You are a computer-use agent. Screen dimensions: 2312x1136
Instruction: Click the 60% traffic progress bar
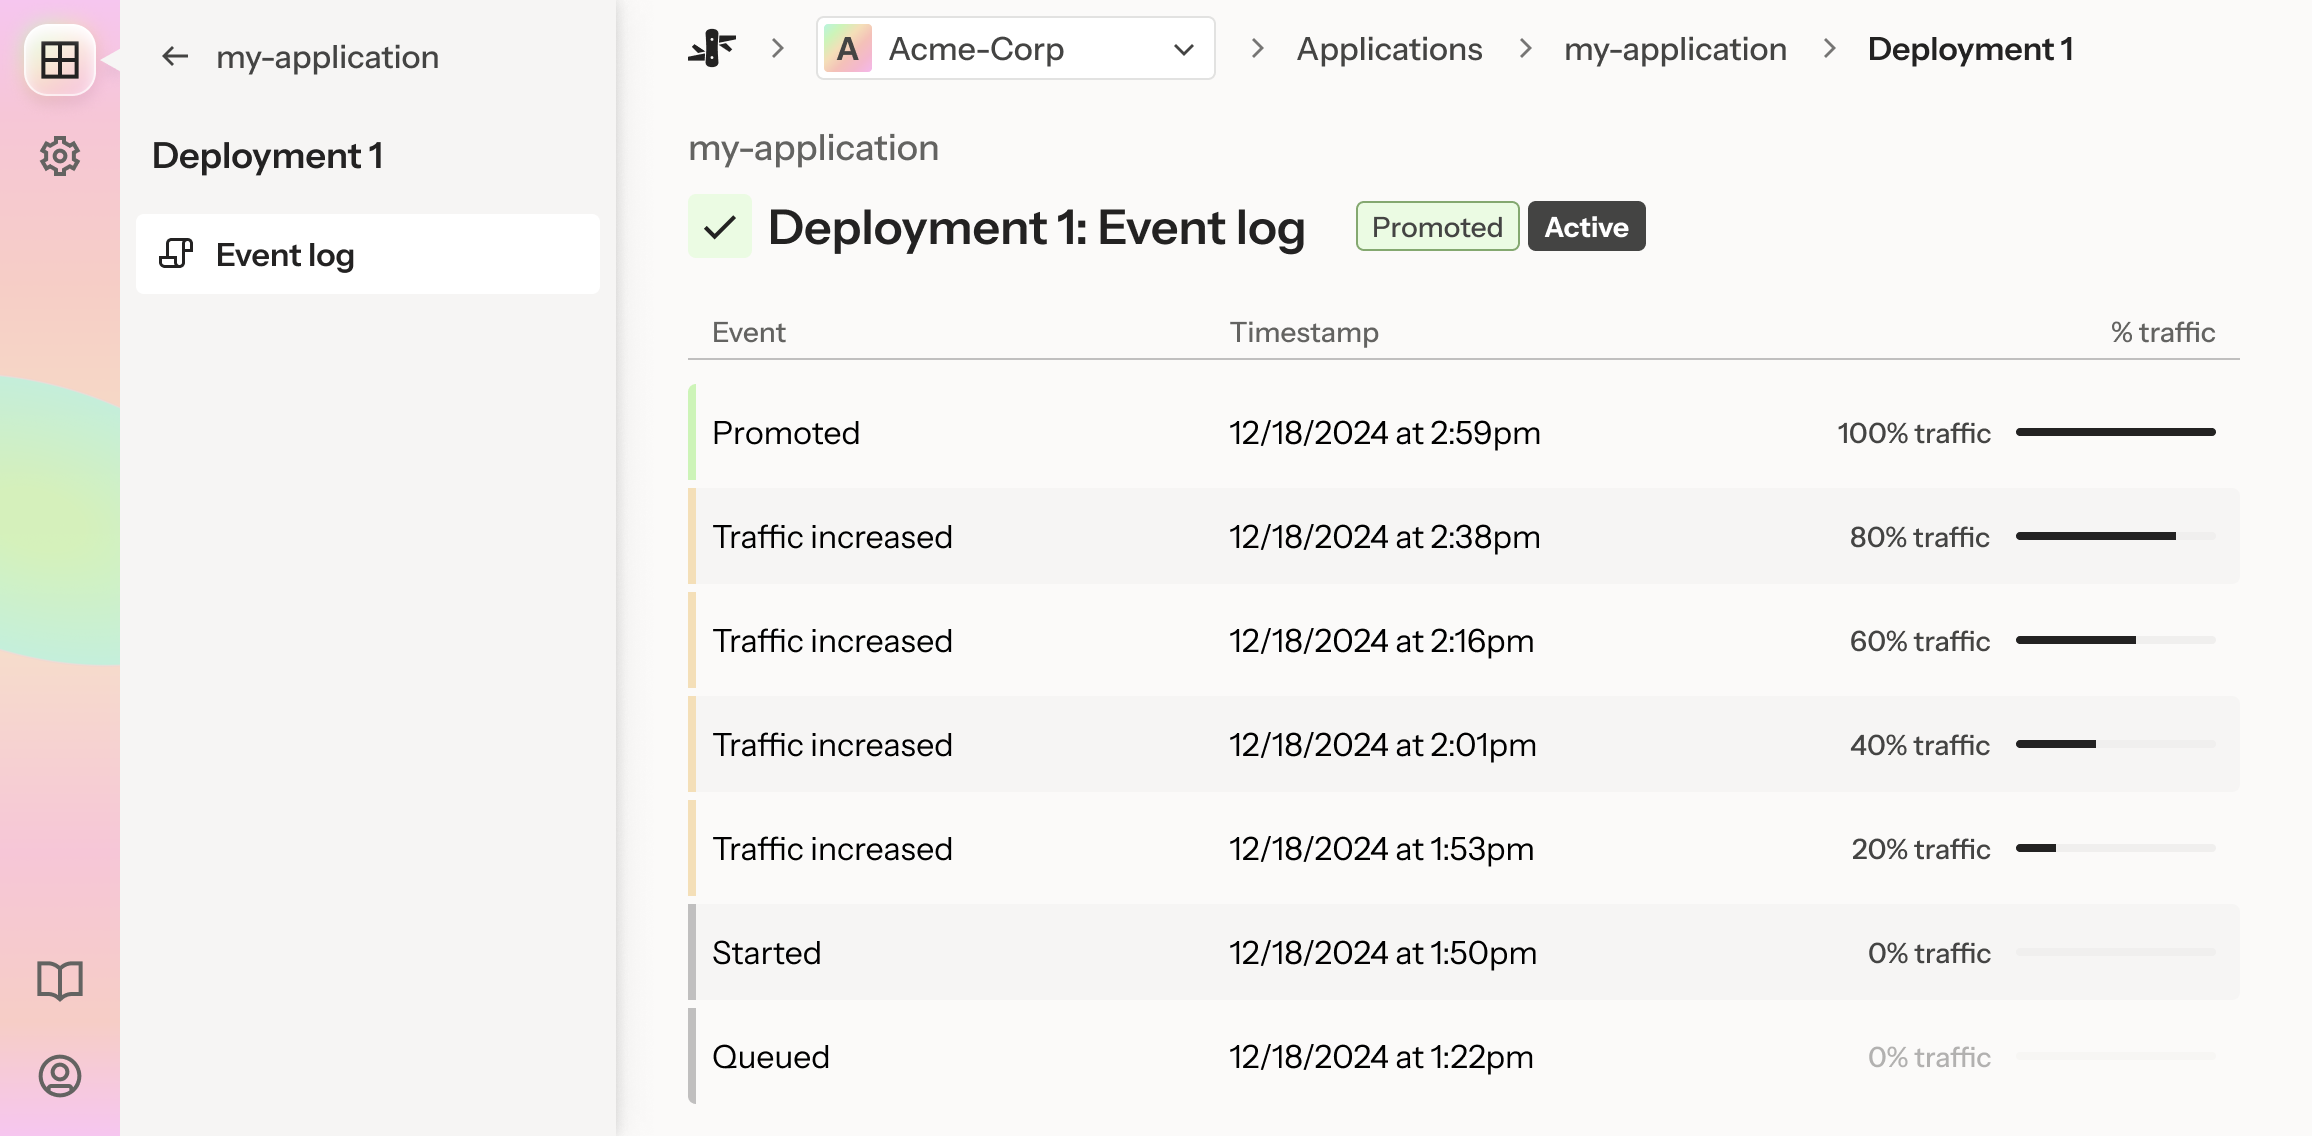coord(2116,640)
